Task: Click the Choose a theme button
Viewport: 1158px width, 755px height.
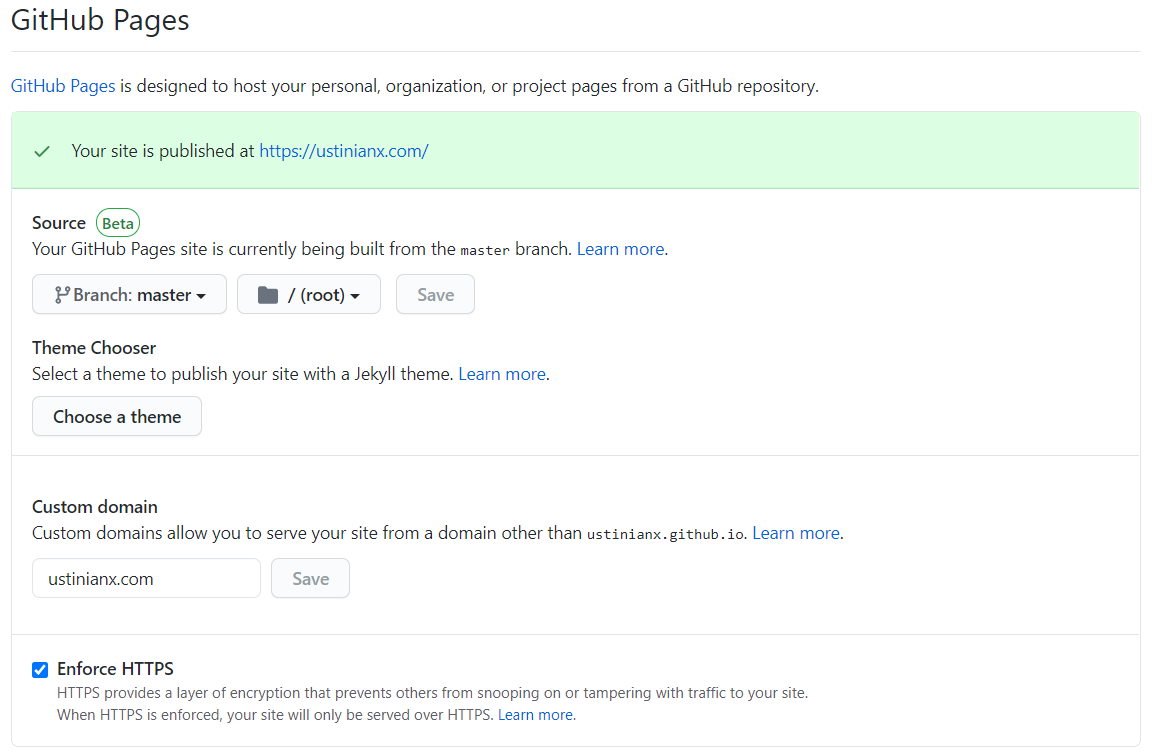Action: [x=117, y=417]
